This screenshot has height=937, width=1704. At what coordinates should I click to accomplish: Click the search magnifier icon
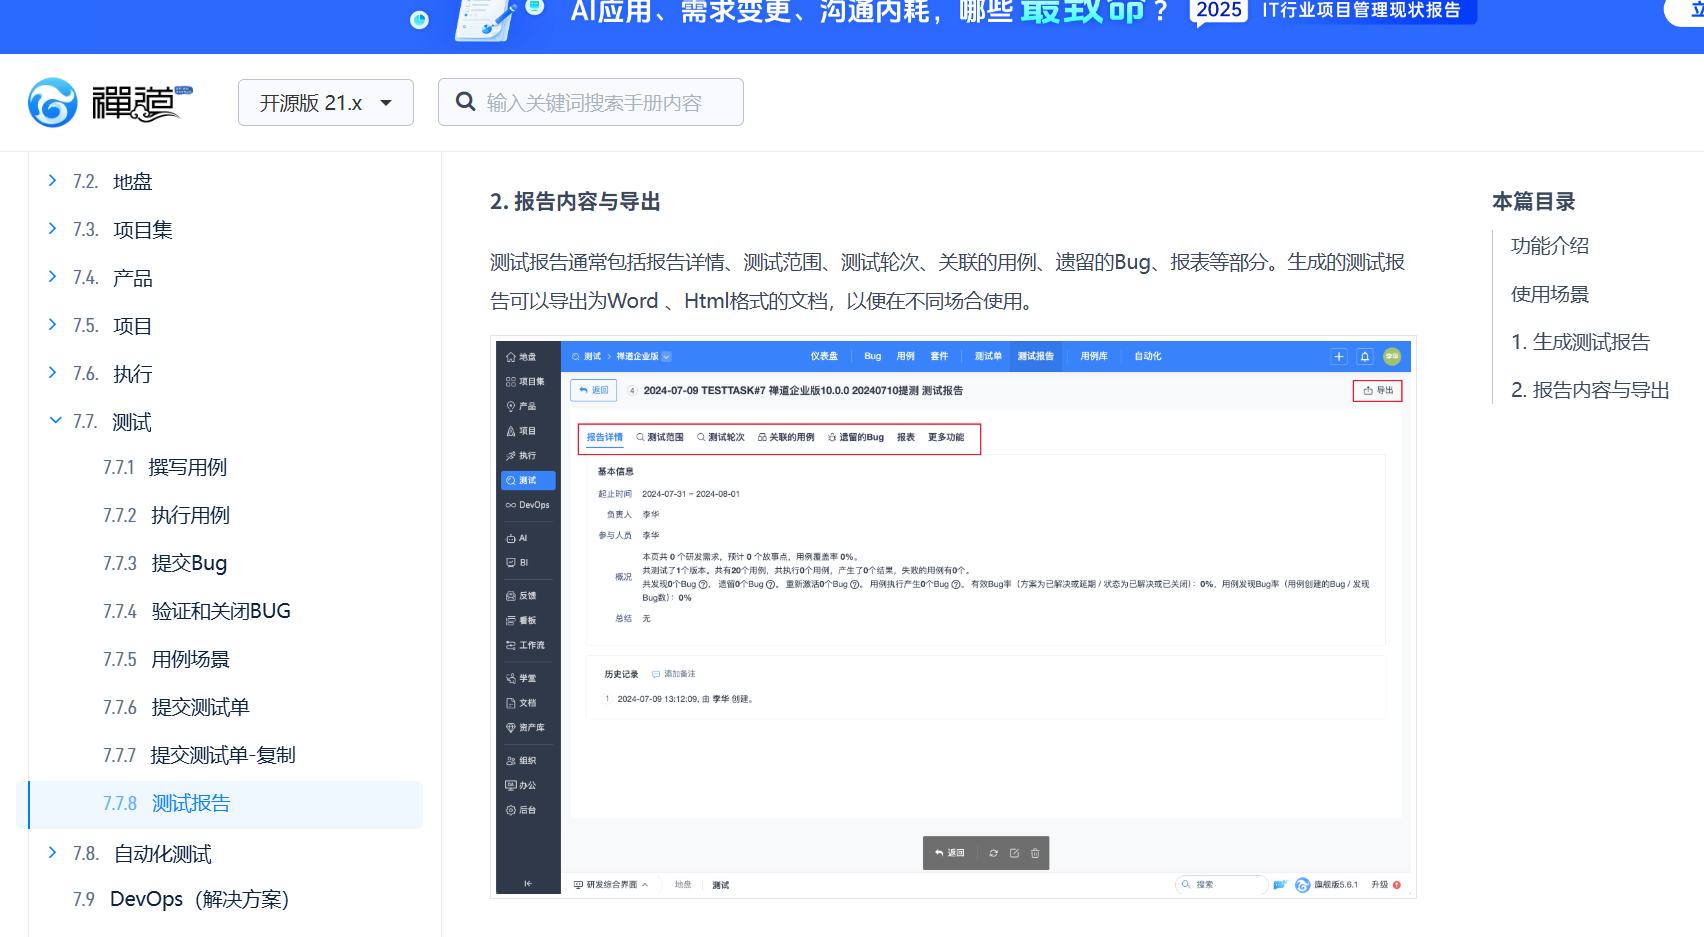465,102
